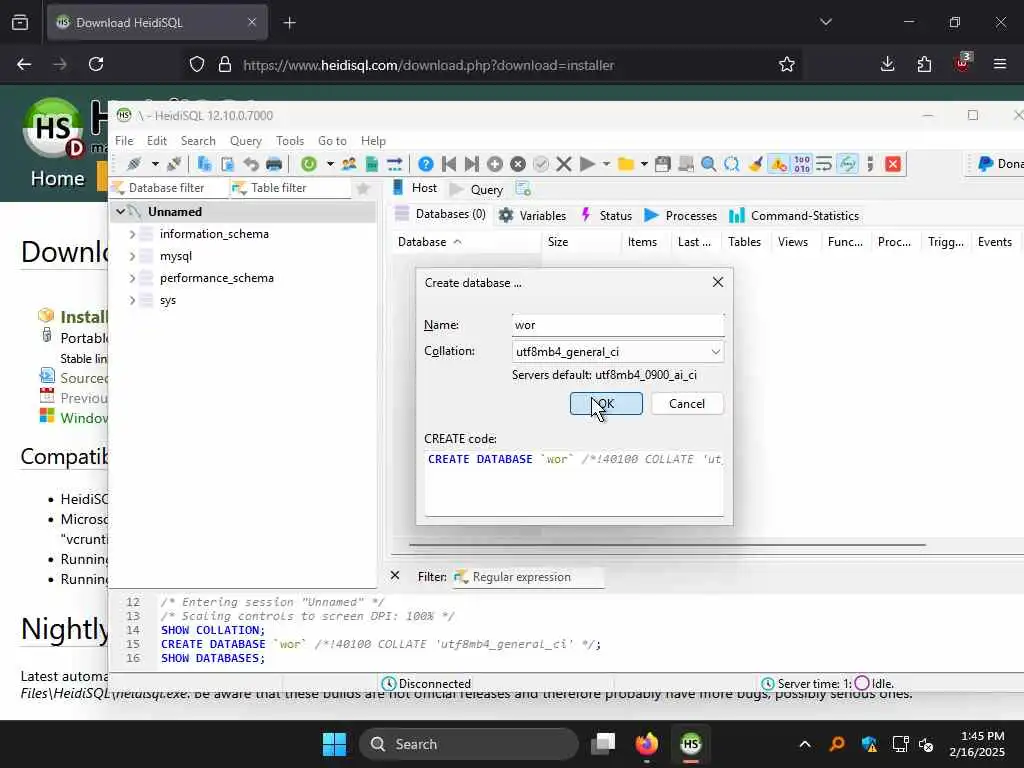This screenshot has width=1024, height=768.
Task: Open the File menu
Action: 124,141
